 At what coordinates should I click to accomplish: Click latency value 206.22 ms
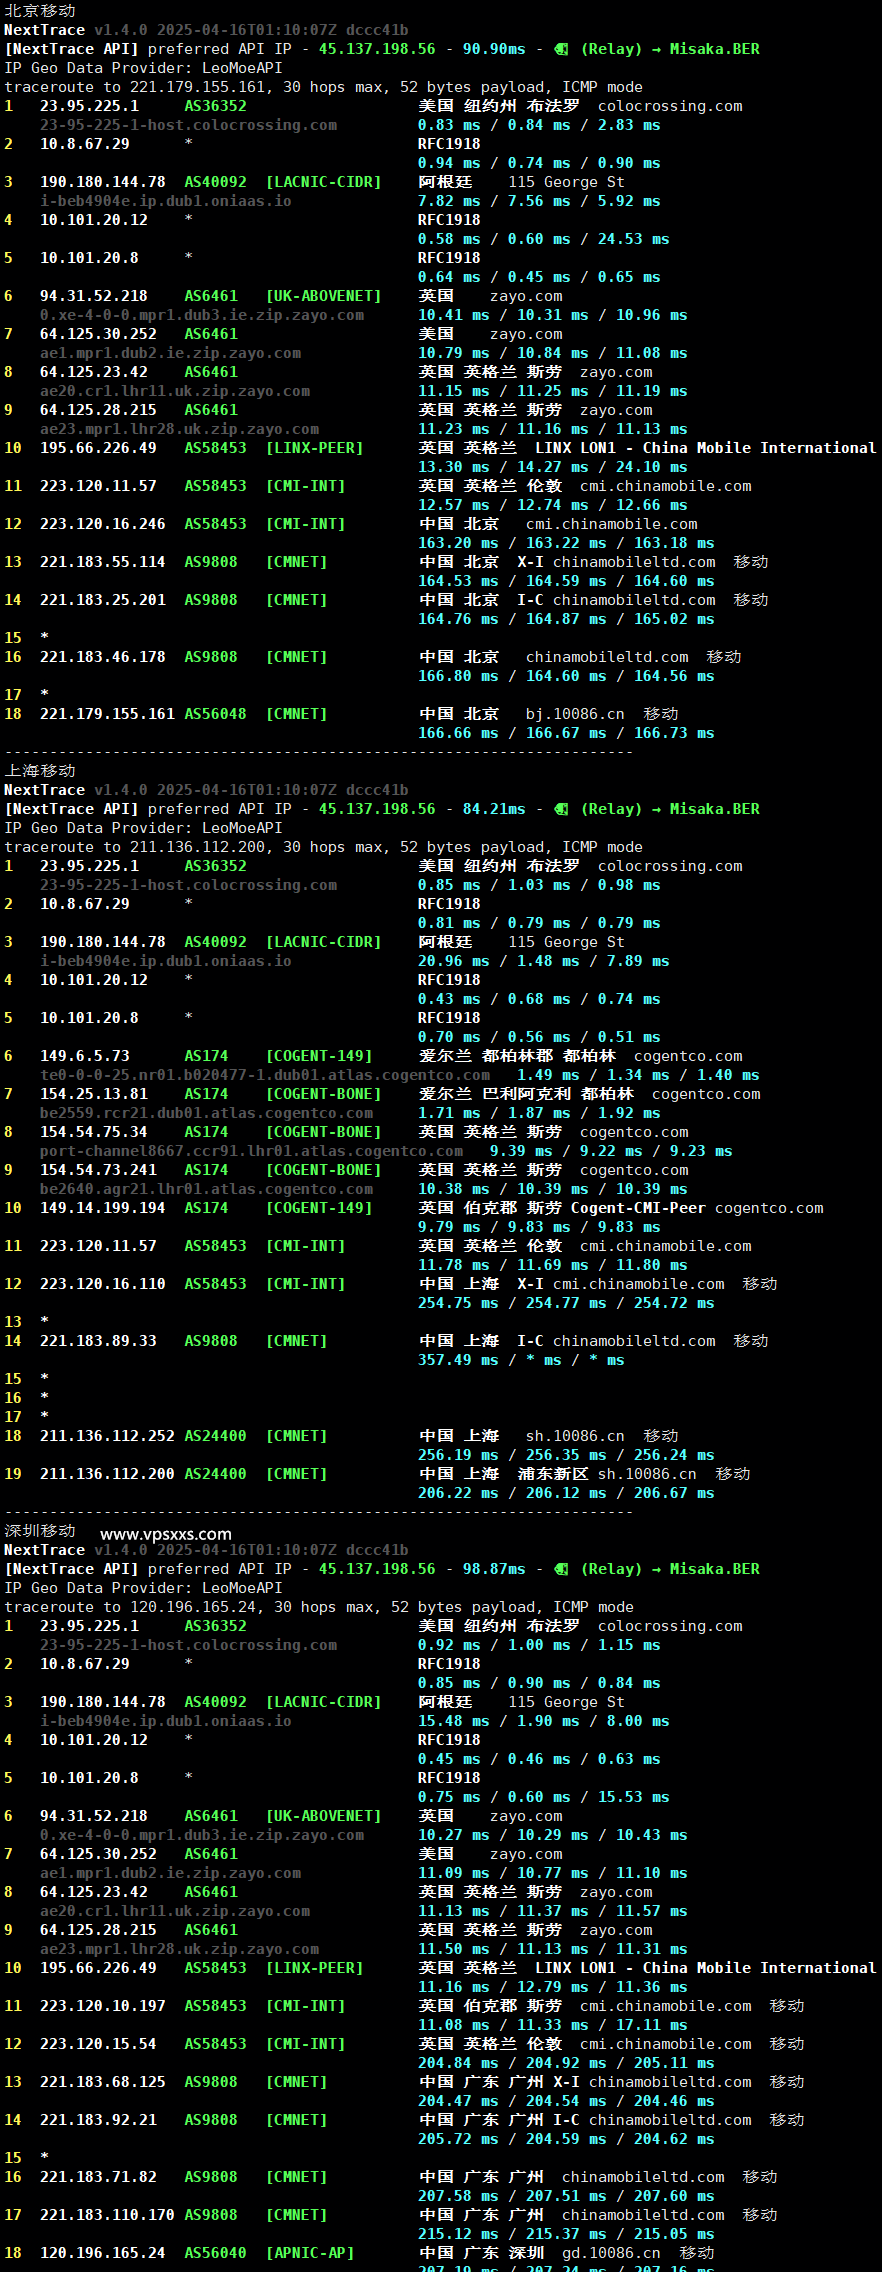[458, 1493]
